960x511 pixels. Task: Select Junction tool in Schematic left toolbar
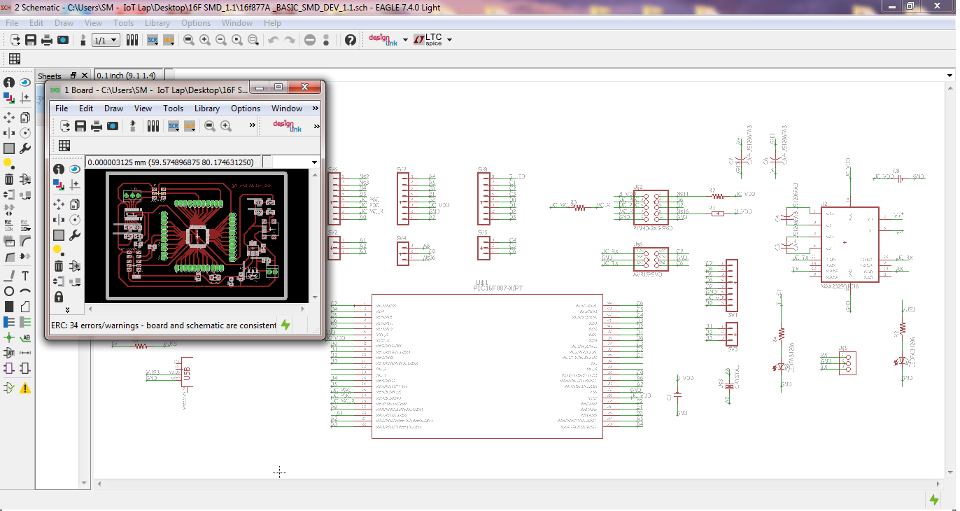click(x=9, y=338)
